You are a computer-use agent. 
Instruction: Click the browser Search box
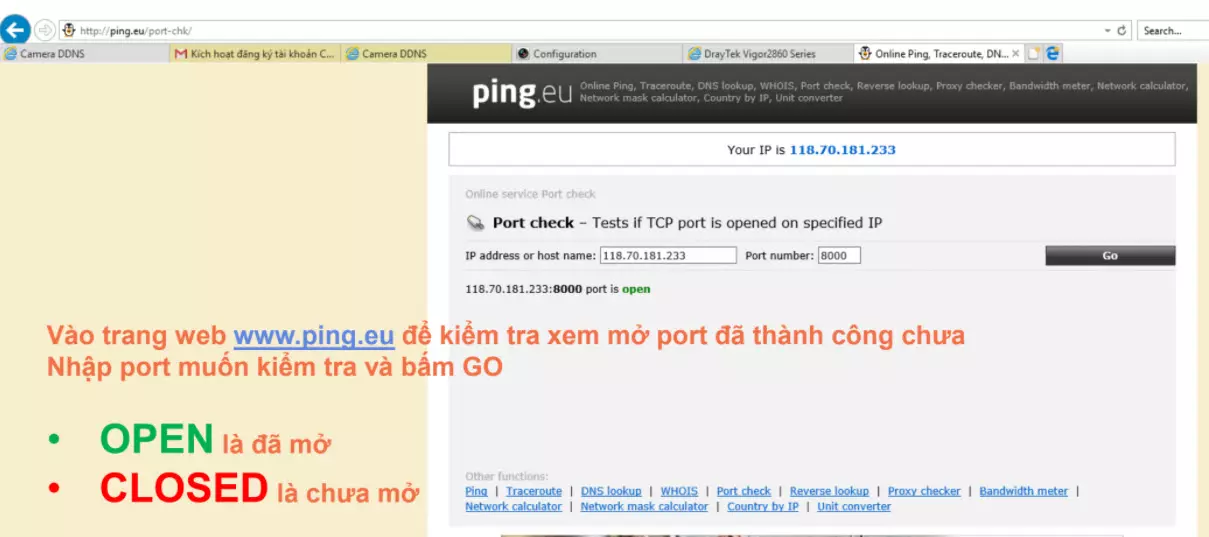(x=1173, y=30)
